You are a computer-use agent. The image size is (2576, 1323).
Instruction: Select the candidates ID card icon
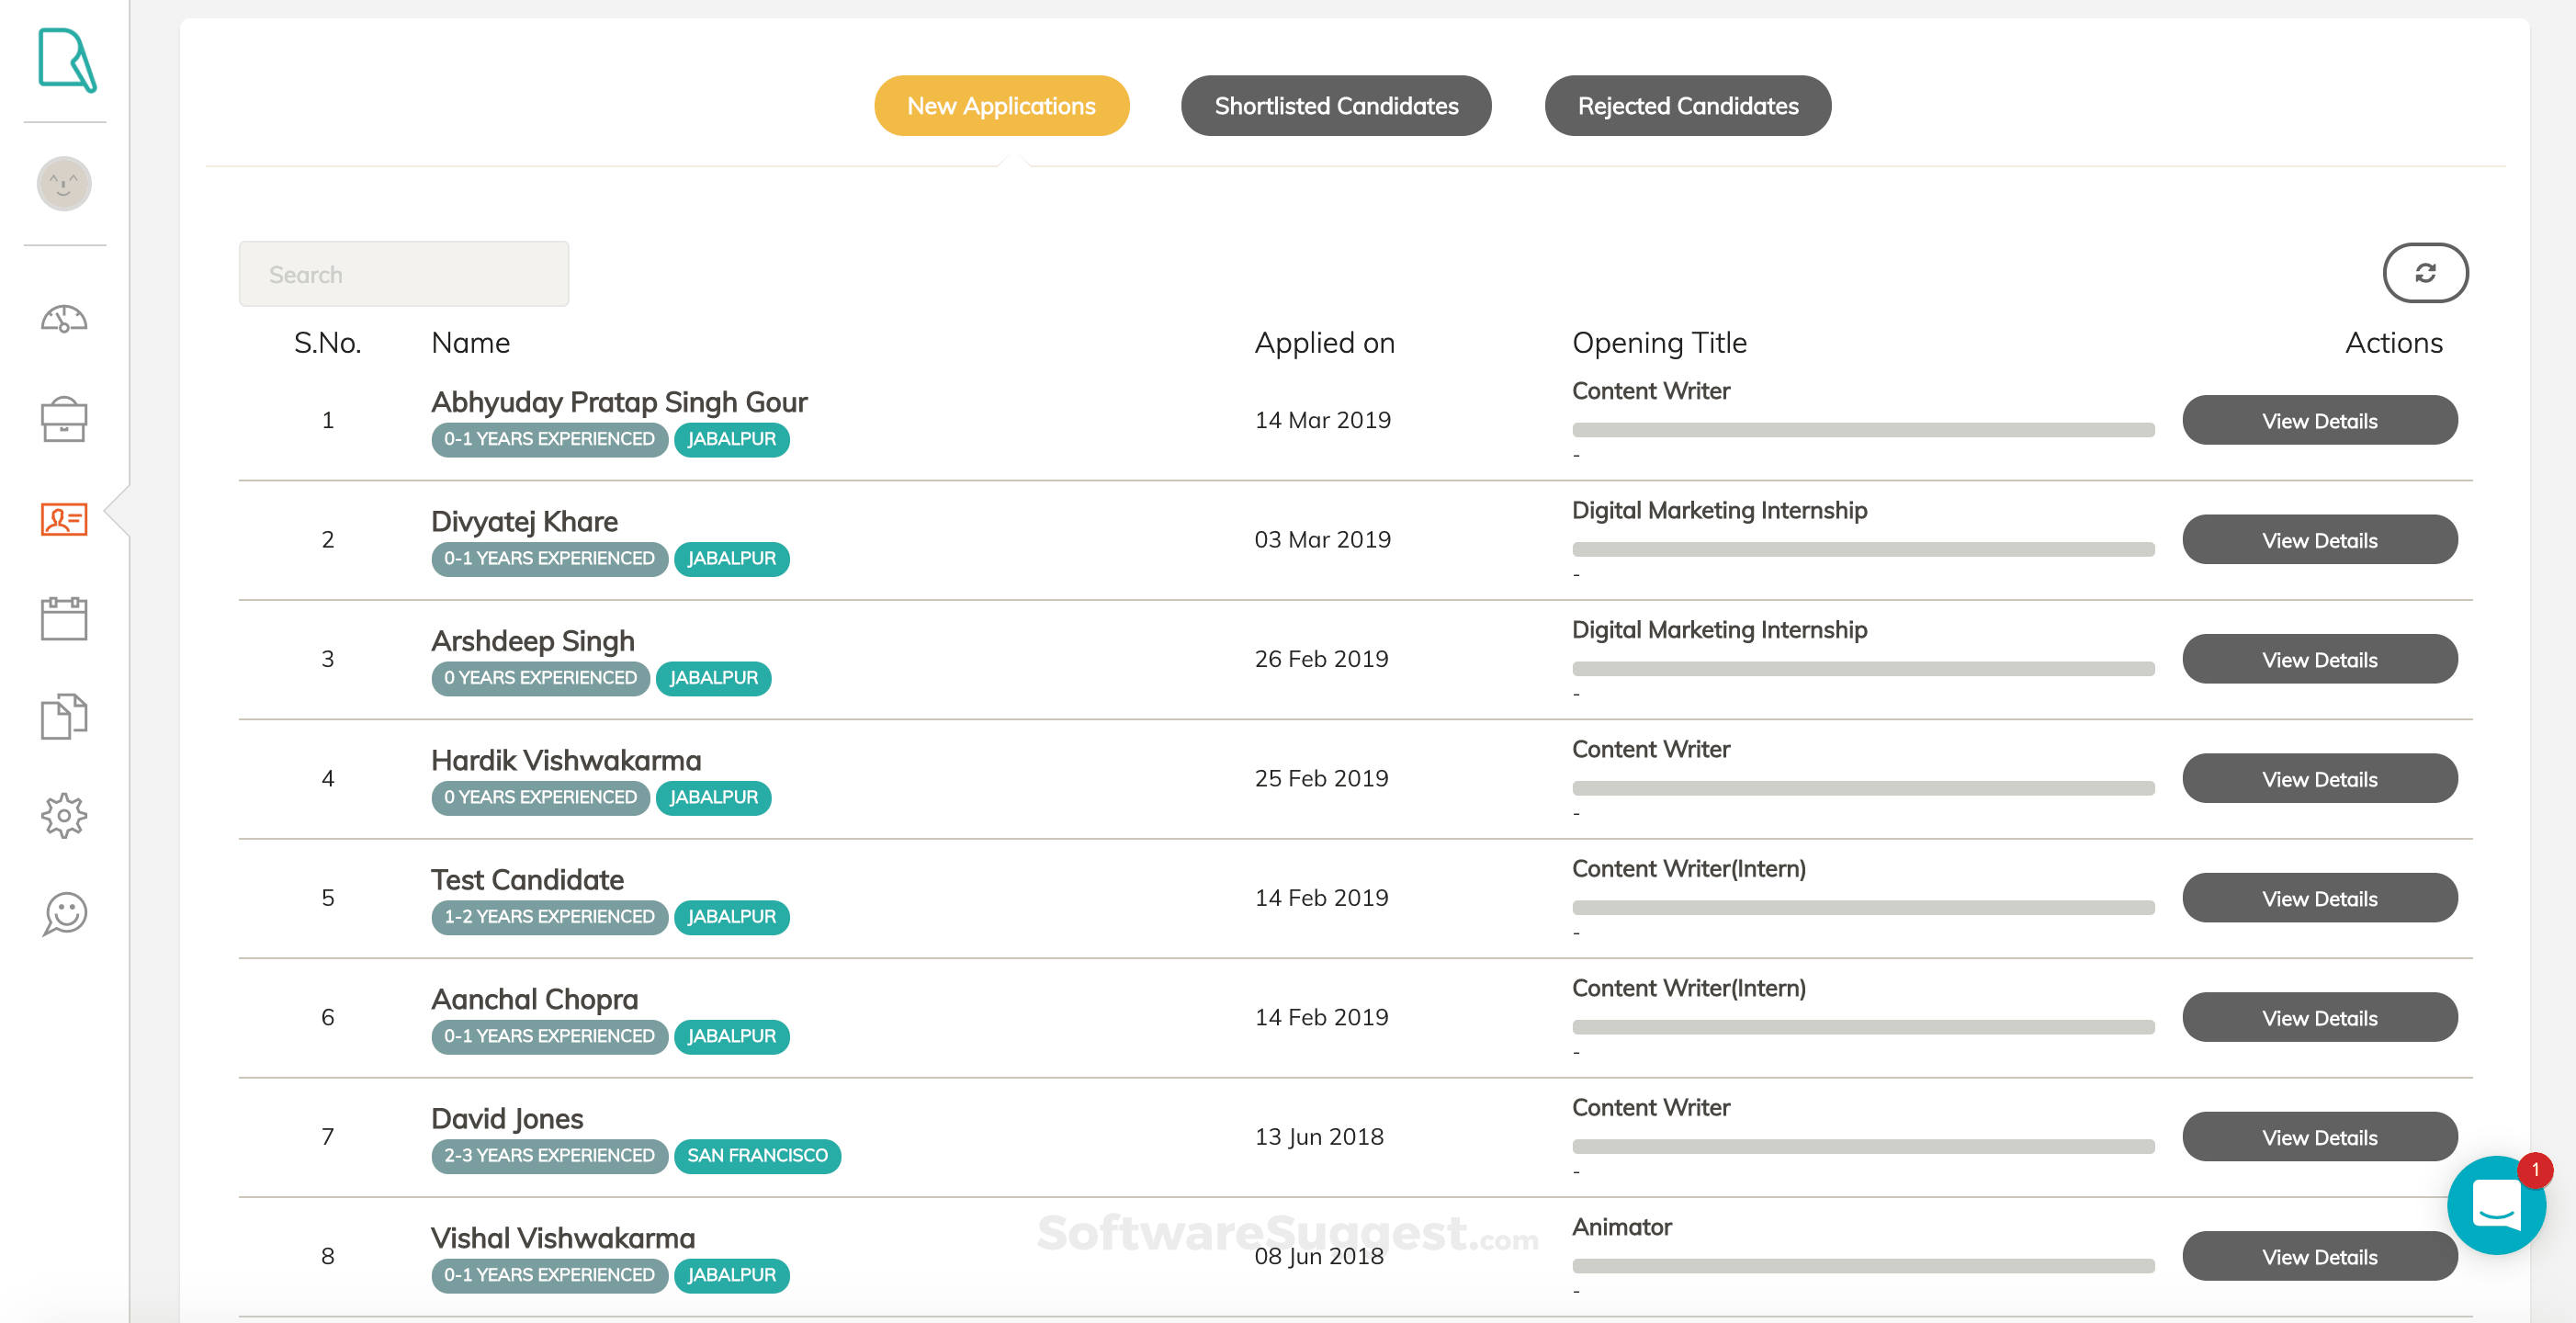click(x=64, y=519)
